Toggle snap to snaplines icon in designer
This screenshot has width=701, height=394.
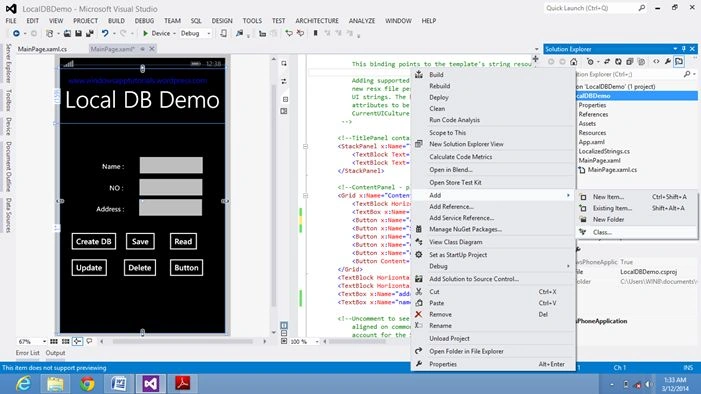[x=77, y=342]
